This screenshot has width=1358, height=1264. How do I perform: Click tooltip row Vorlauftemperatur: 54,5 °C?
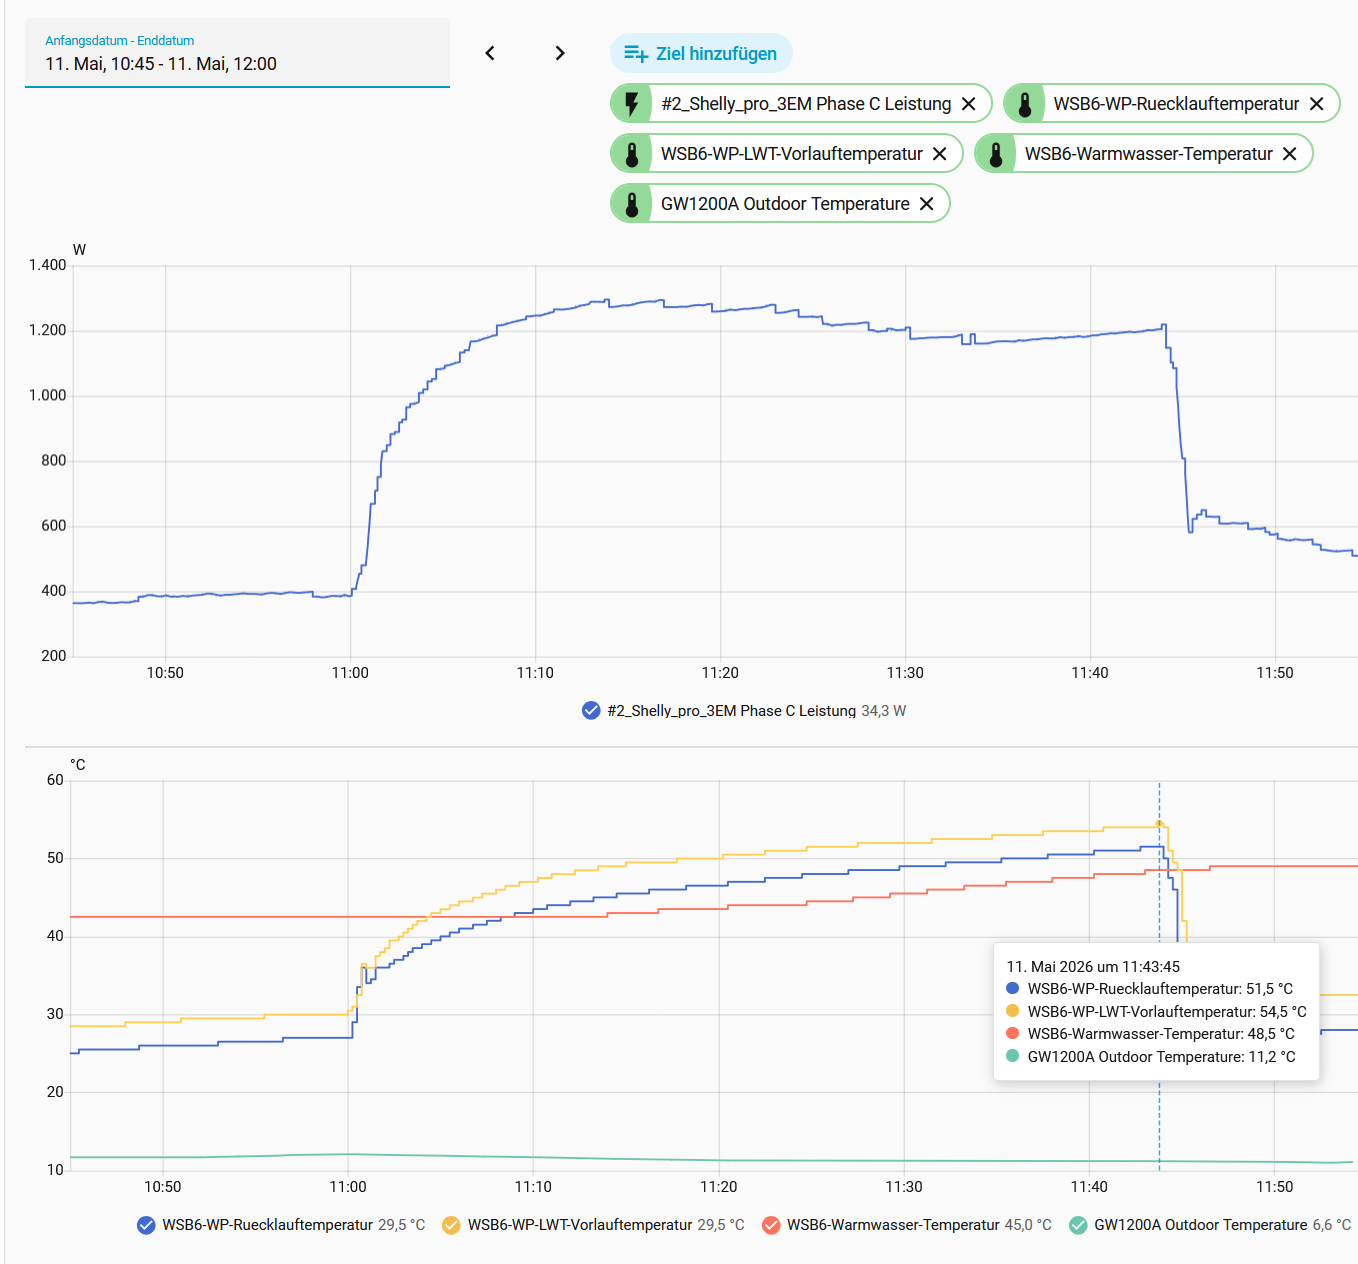coord(1156,1012)
